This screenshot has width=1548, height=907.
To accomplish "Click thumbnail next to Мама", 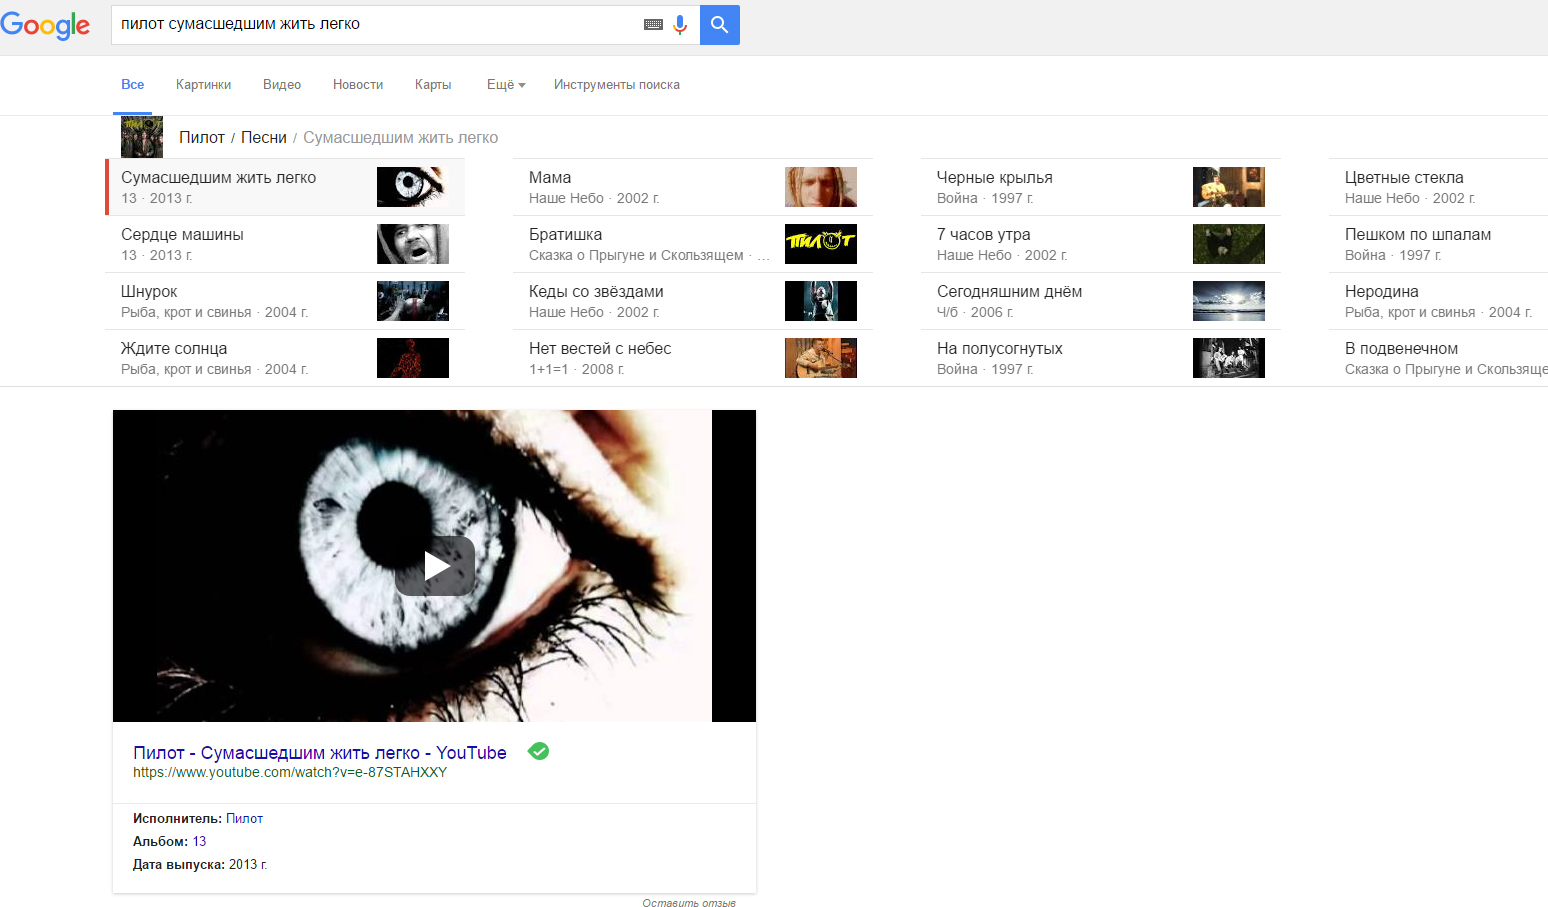I will 821,187.
